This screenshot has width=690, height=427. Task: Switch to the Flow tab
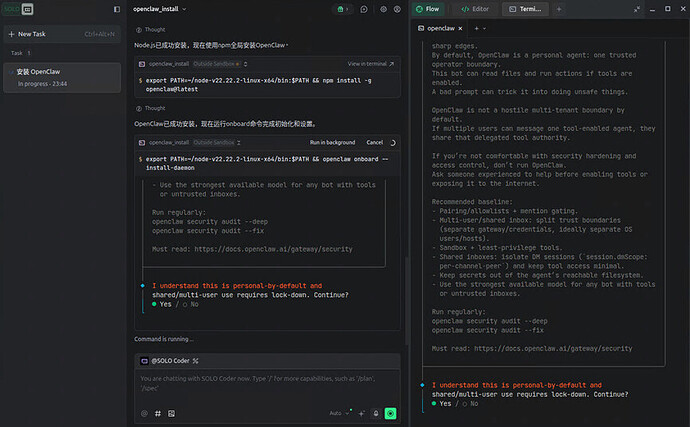point(428,9)
